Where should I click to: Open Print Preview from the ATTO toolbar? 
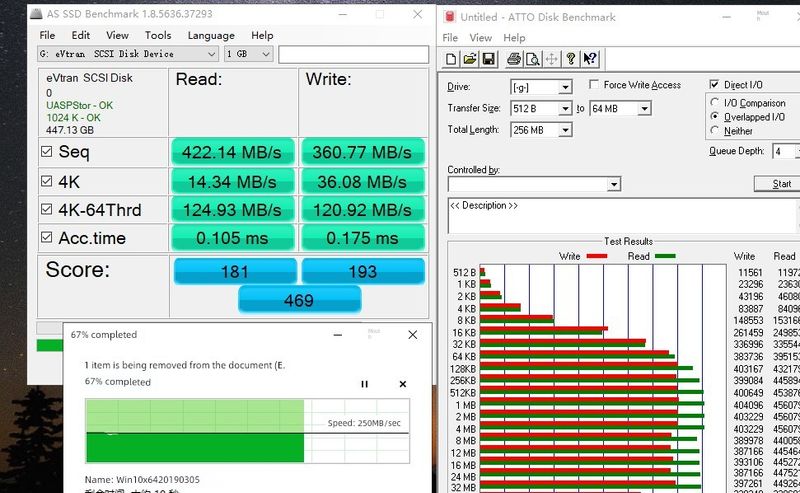(532, 59)
